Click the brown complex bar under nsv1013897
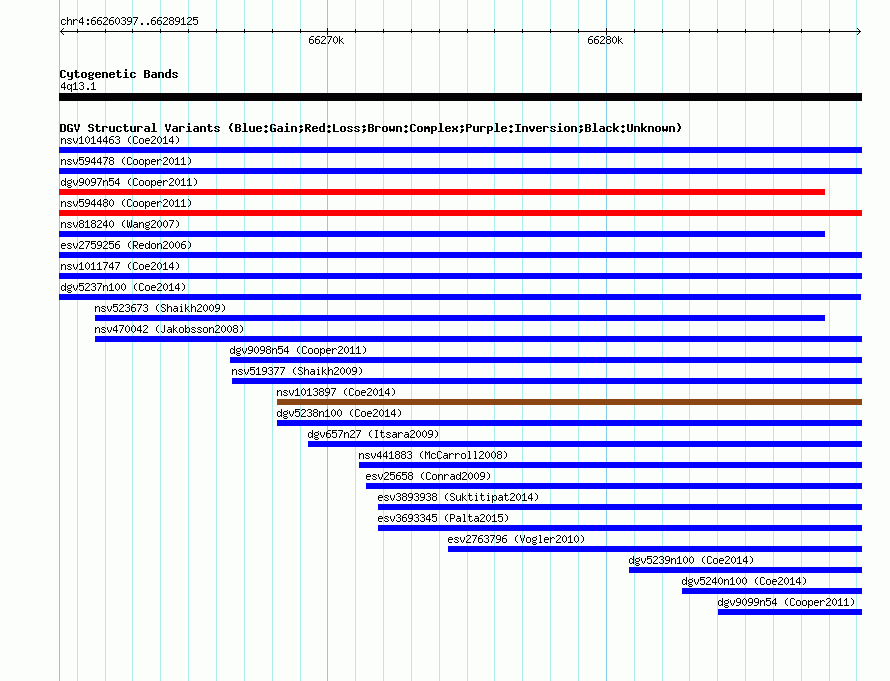Image resolution: width=890 pixels, height=681 pixels. pos(569,402)
